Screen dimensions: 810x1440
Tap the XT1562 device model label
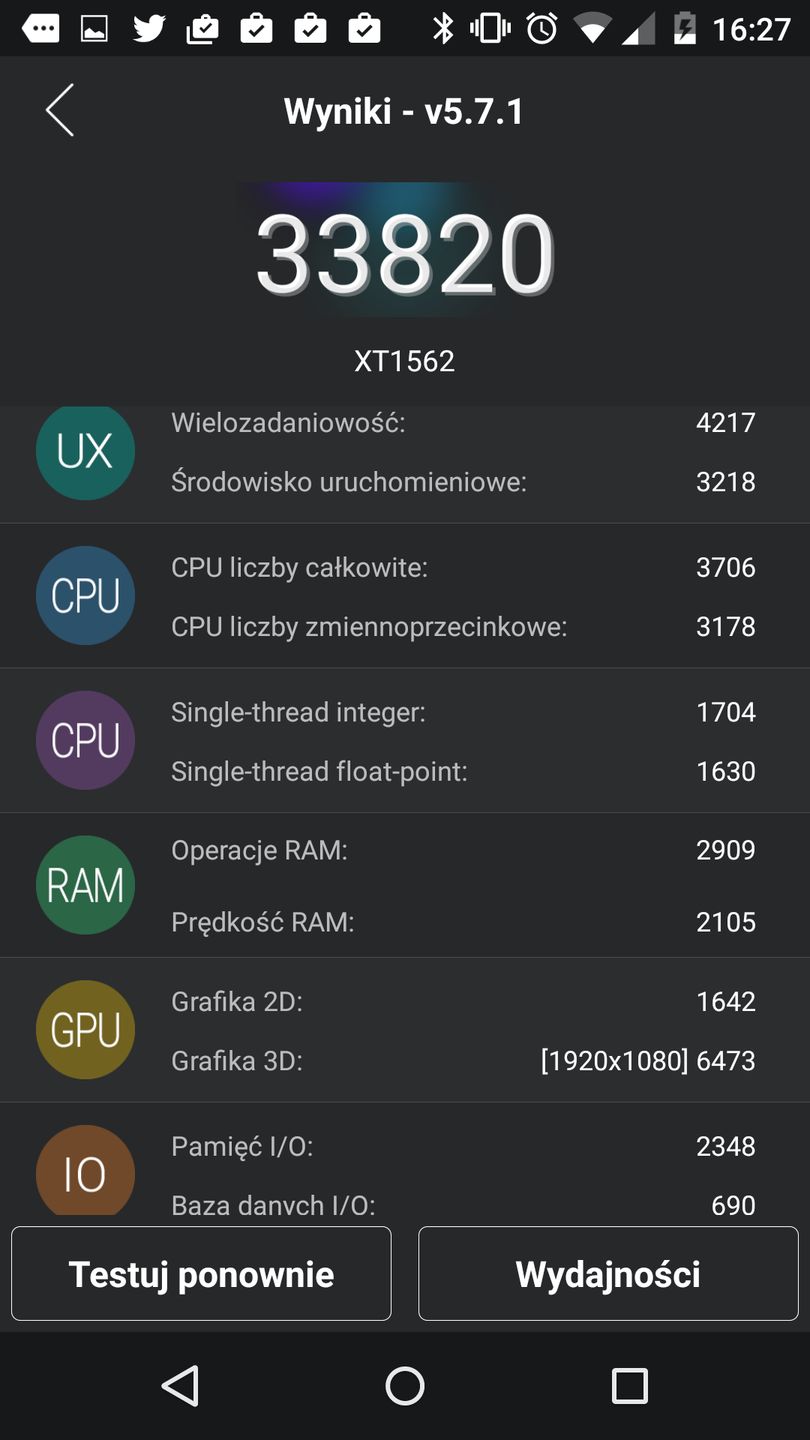point(405,361)
